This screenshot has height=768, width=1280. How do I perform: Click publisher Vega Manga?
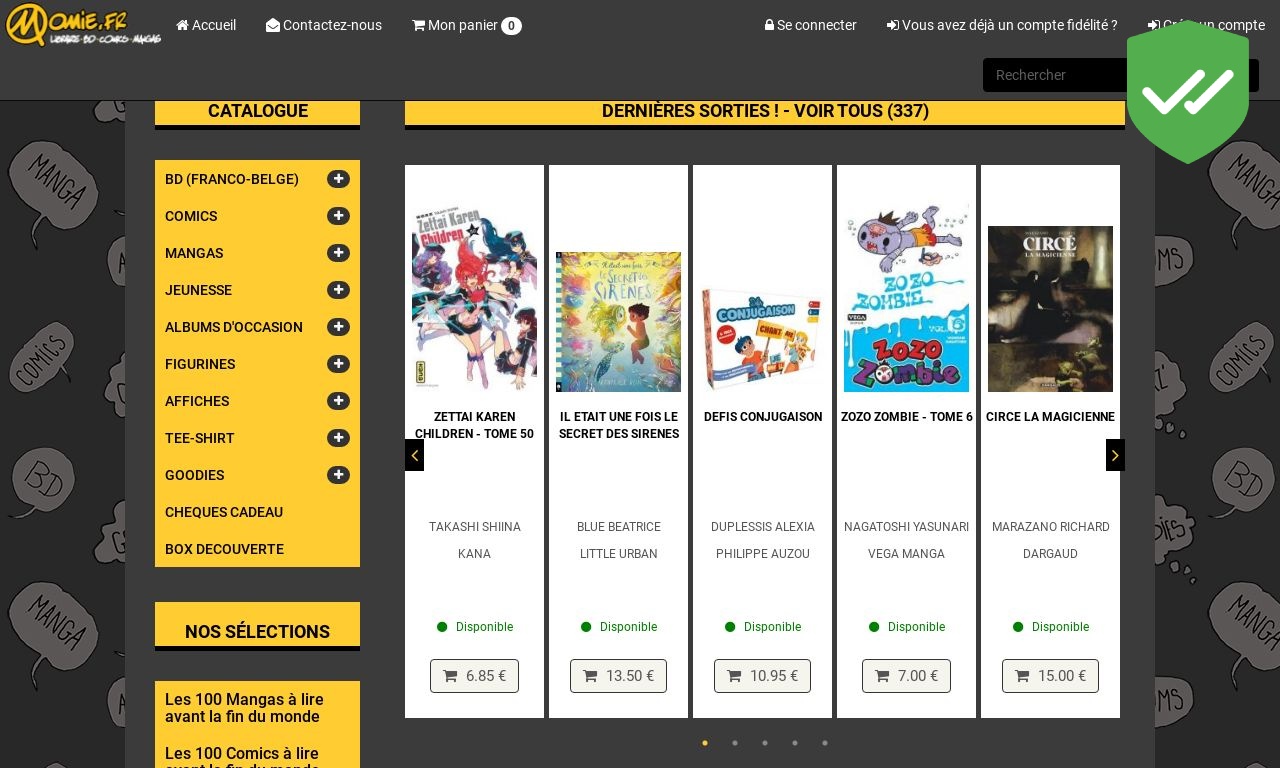907,554
